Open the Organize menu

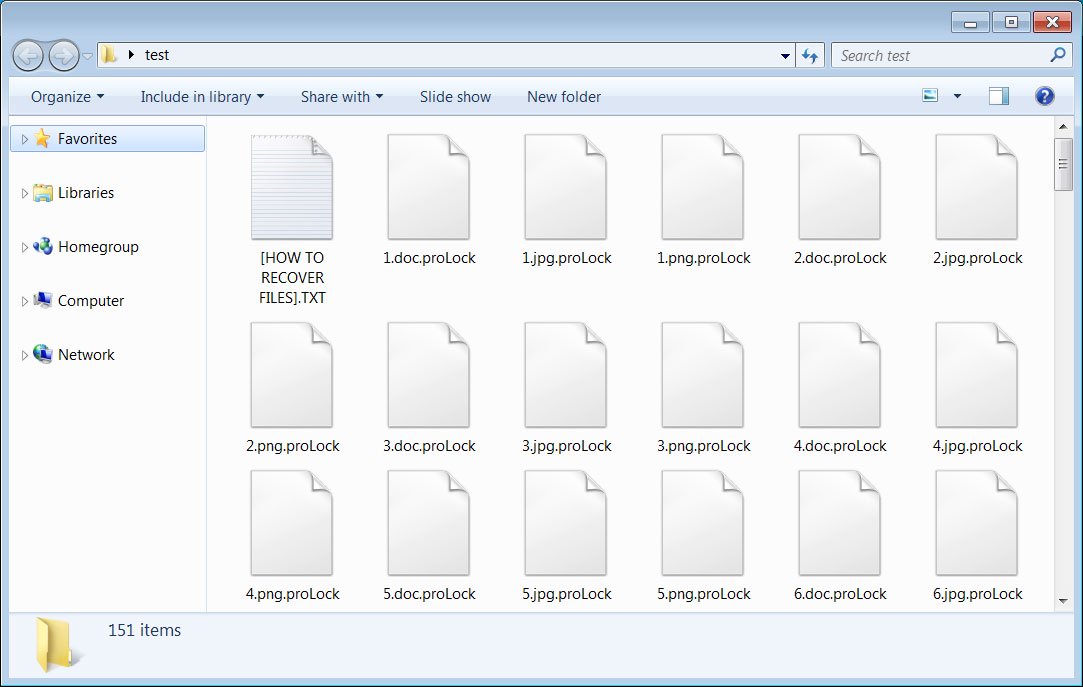tap(67, 97)
